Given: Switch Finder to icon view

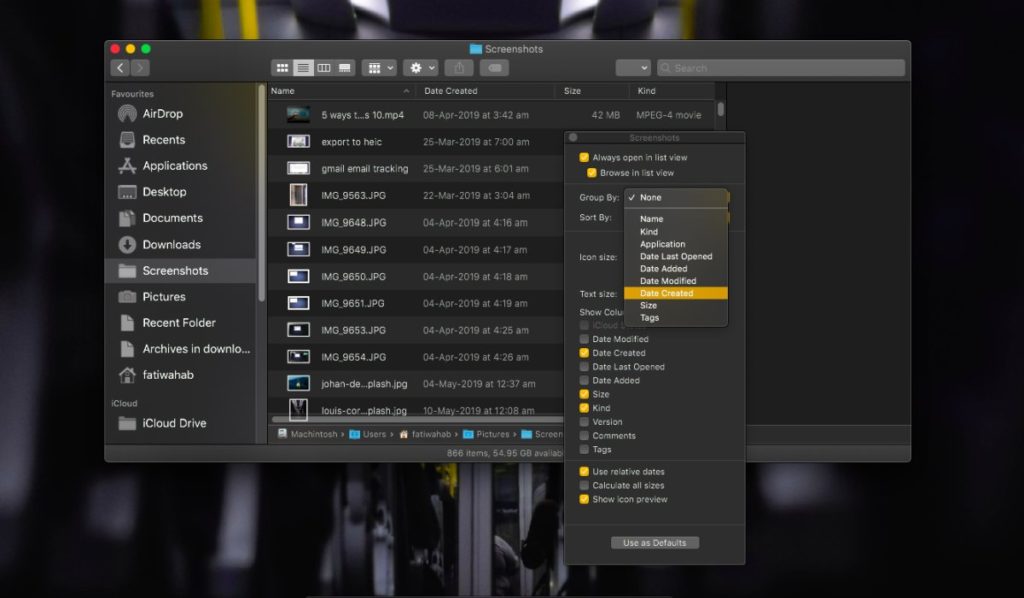Looking at the screenshot, I should click(x=284, y=67).
